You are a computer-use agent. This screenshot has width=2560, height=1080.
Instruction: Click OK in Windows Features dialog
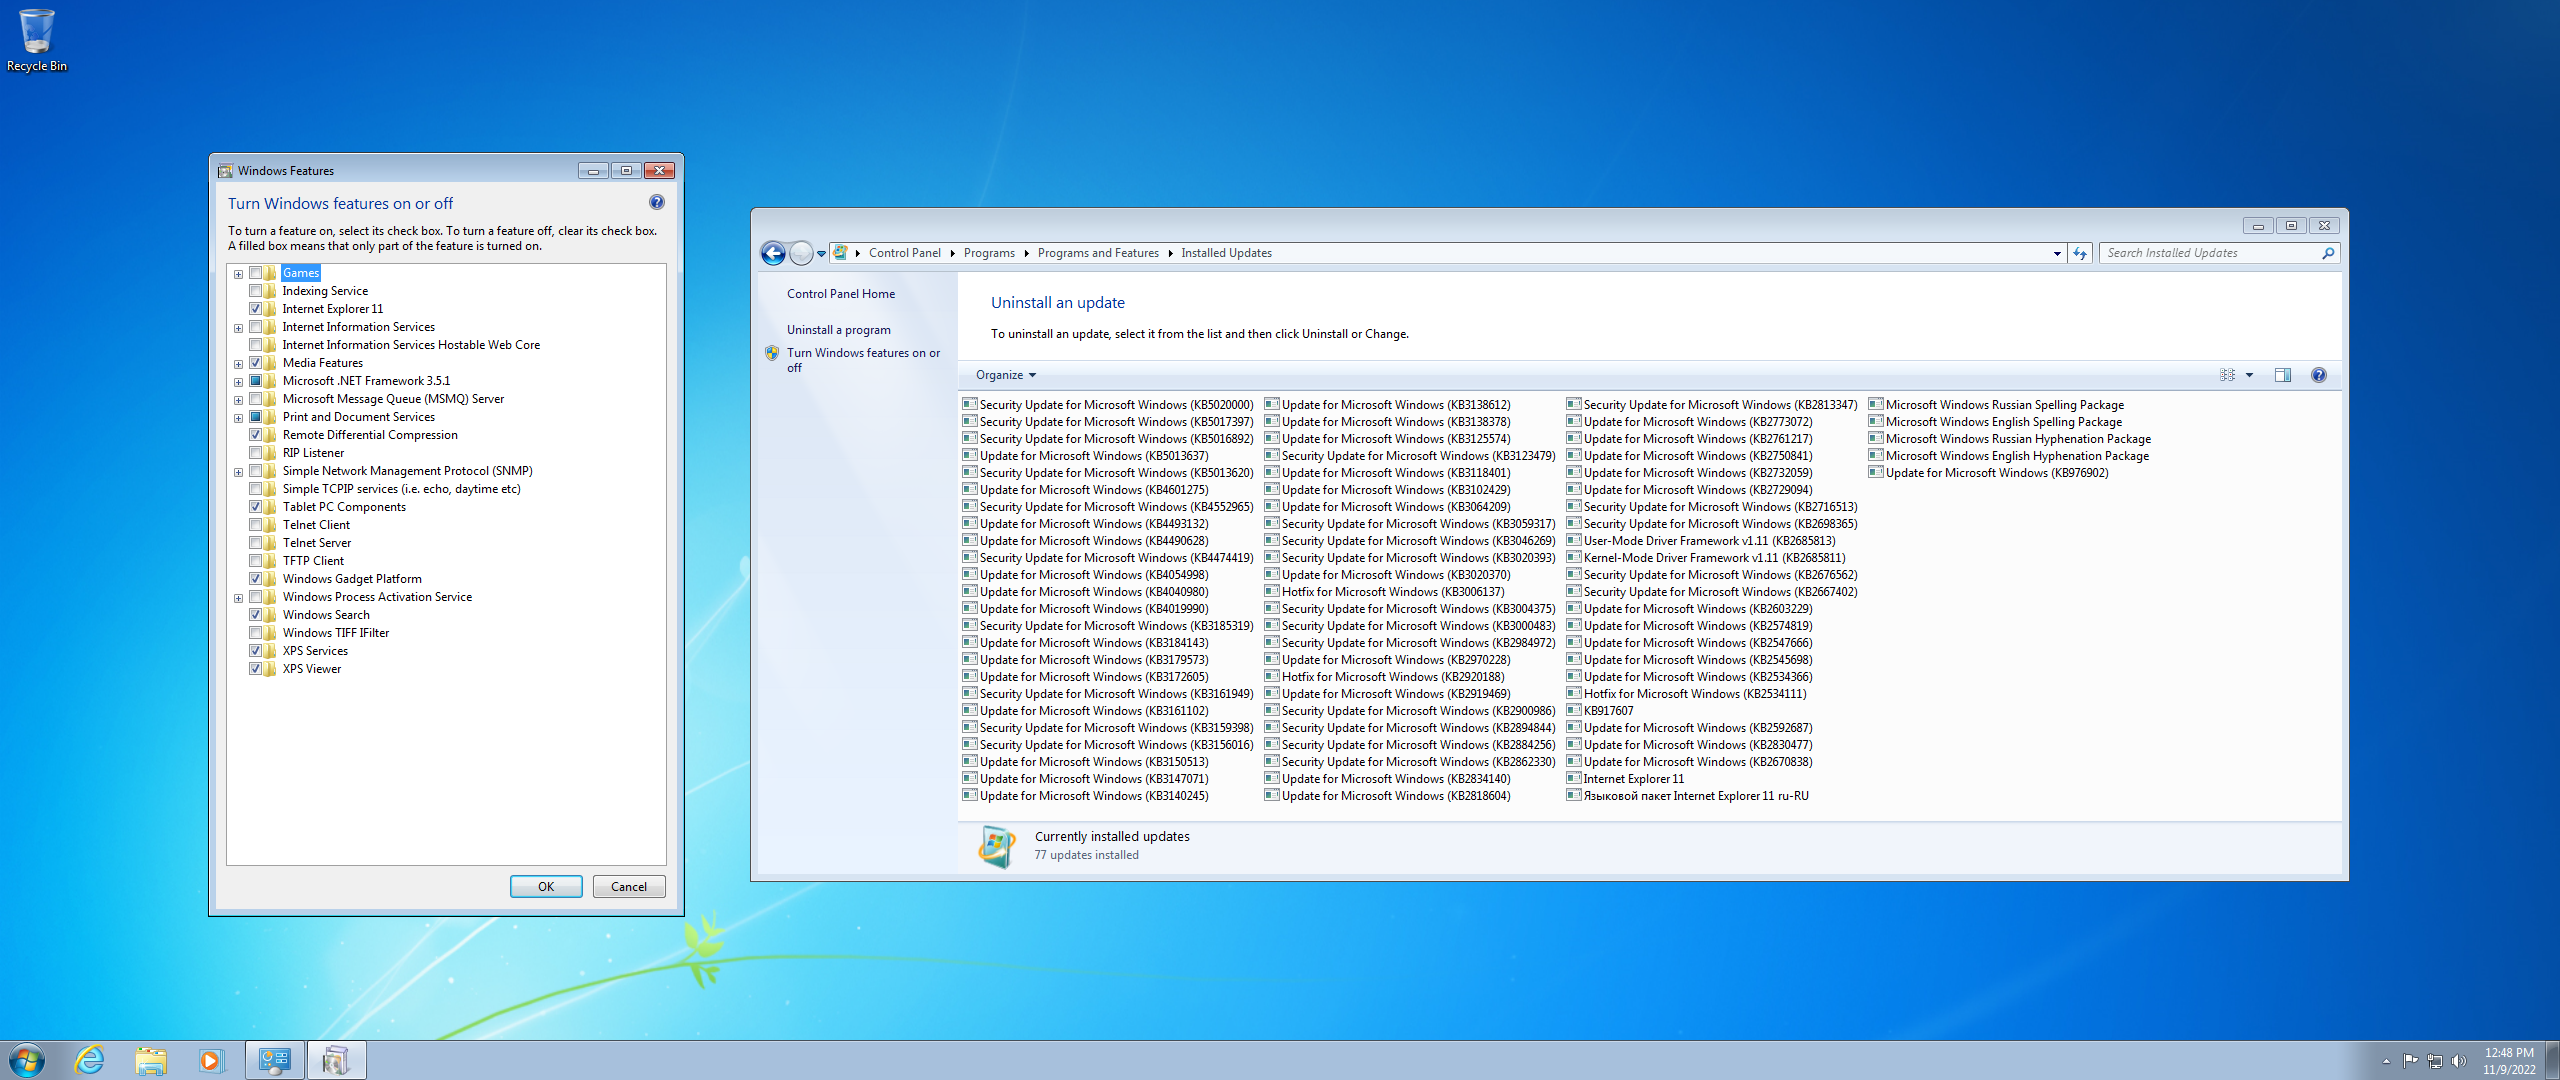pyautogui.click(x=546, y=887)
